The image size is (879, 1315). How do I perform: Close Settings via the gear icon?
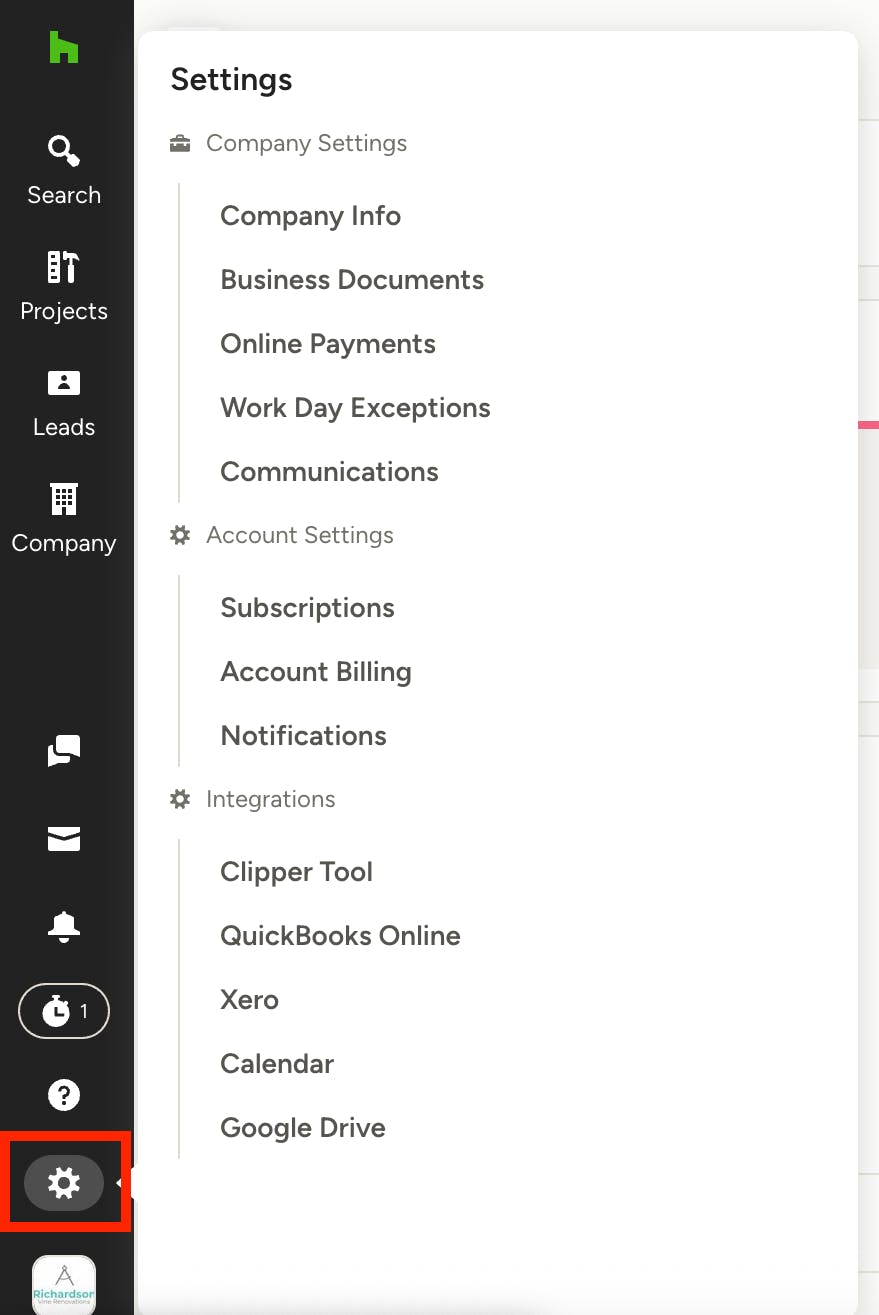[64, 1183]
